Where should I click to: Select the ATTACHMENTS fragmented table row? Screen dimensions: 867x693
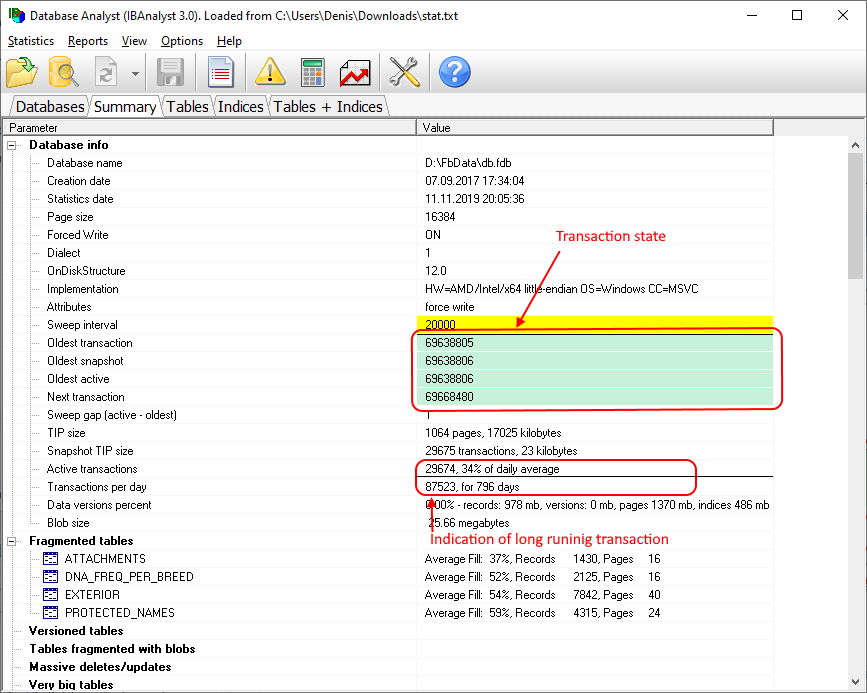coord(104,559)
